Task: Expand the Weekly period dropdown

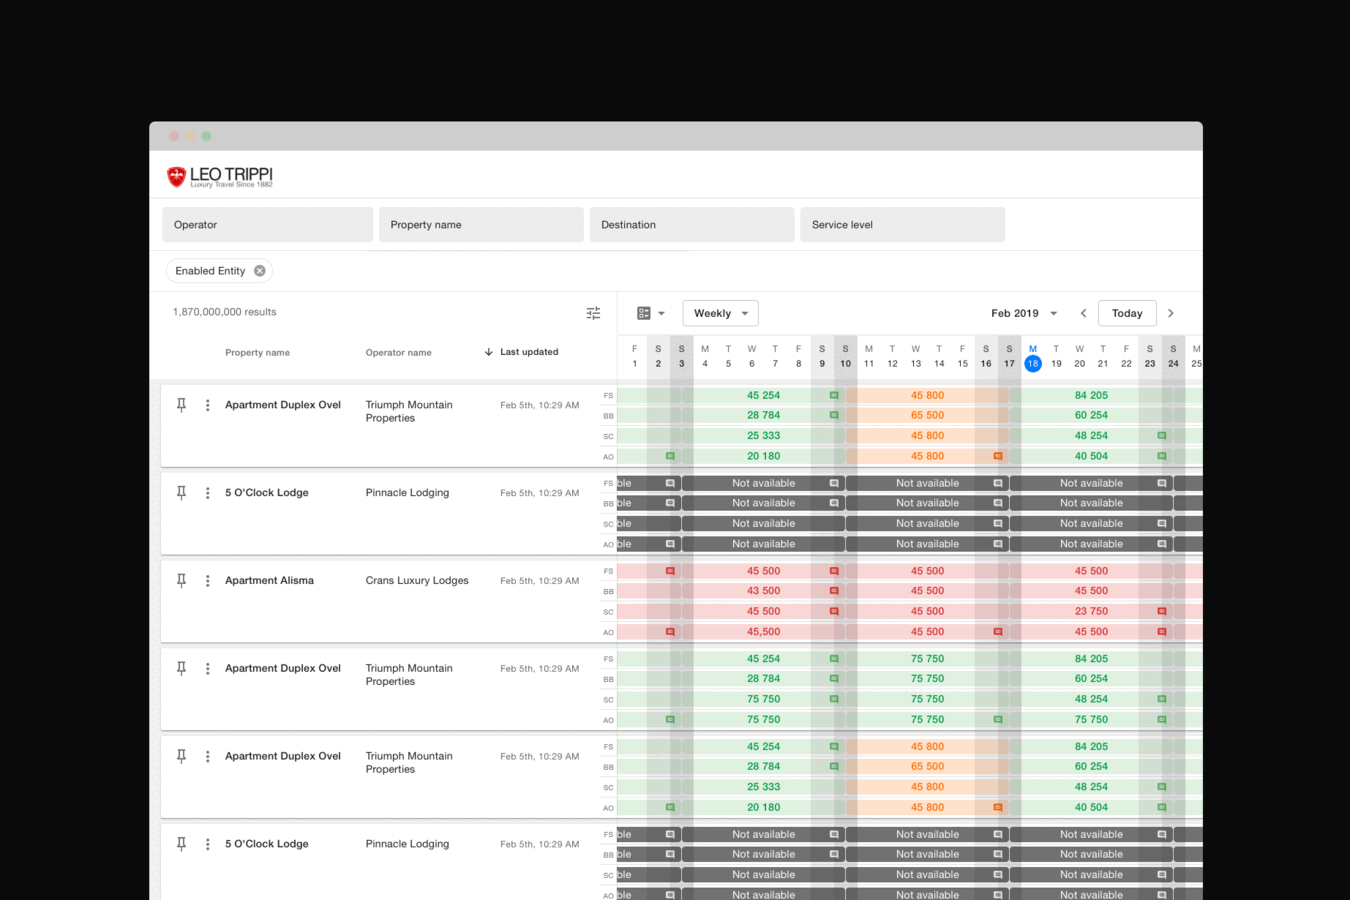Action: click(721, 313)
